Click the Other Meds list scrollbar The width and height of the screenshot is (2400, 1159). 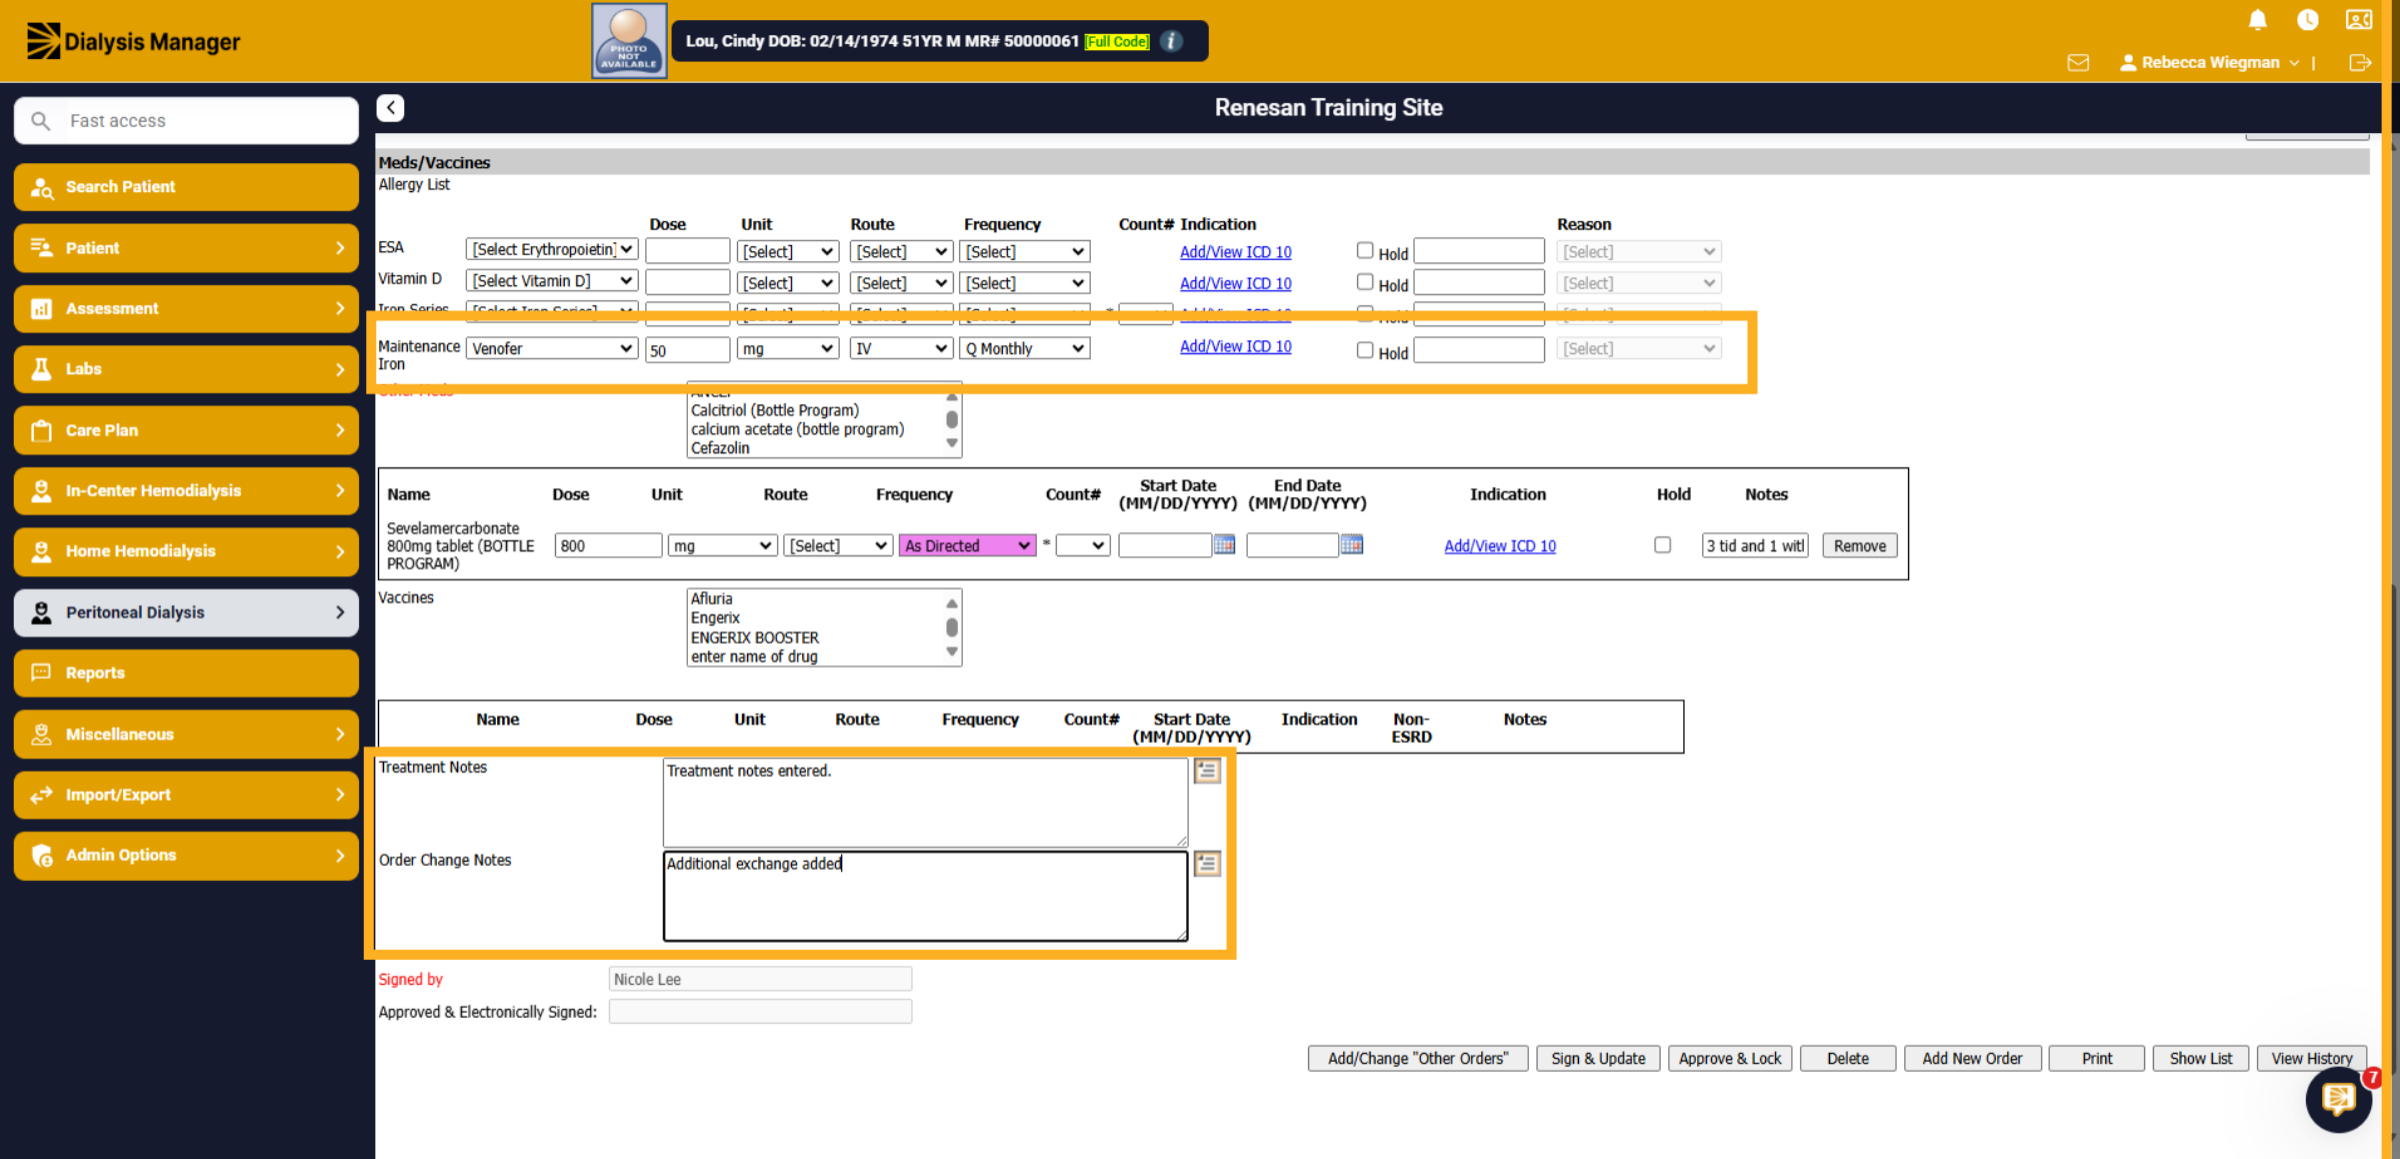click(952, 420)
